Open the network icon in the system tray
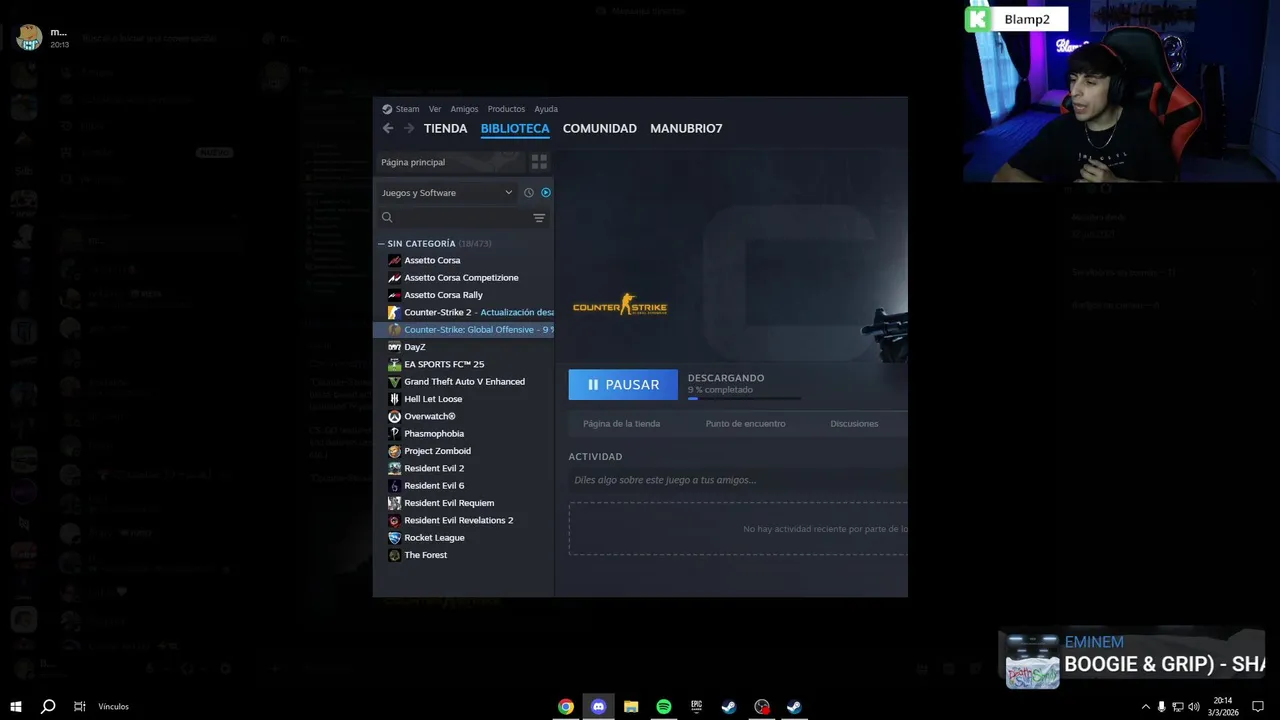The height and width of the screenshot is (720, 1280). pyautogui.click(x=1178, y=707)
